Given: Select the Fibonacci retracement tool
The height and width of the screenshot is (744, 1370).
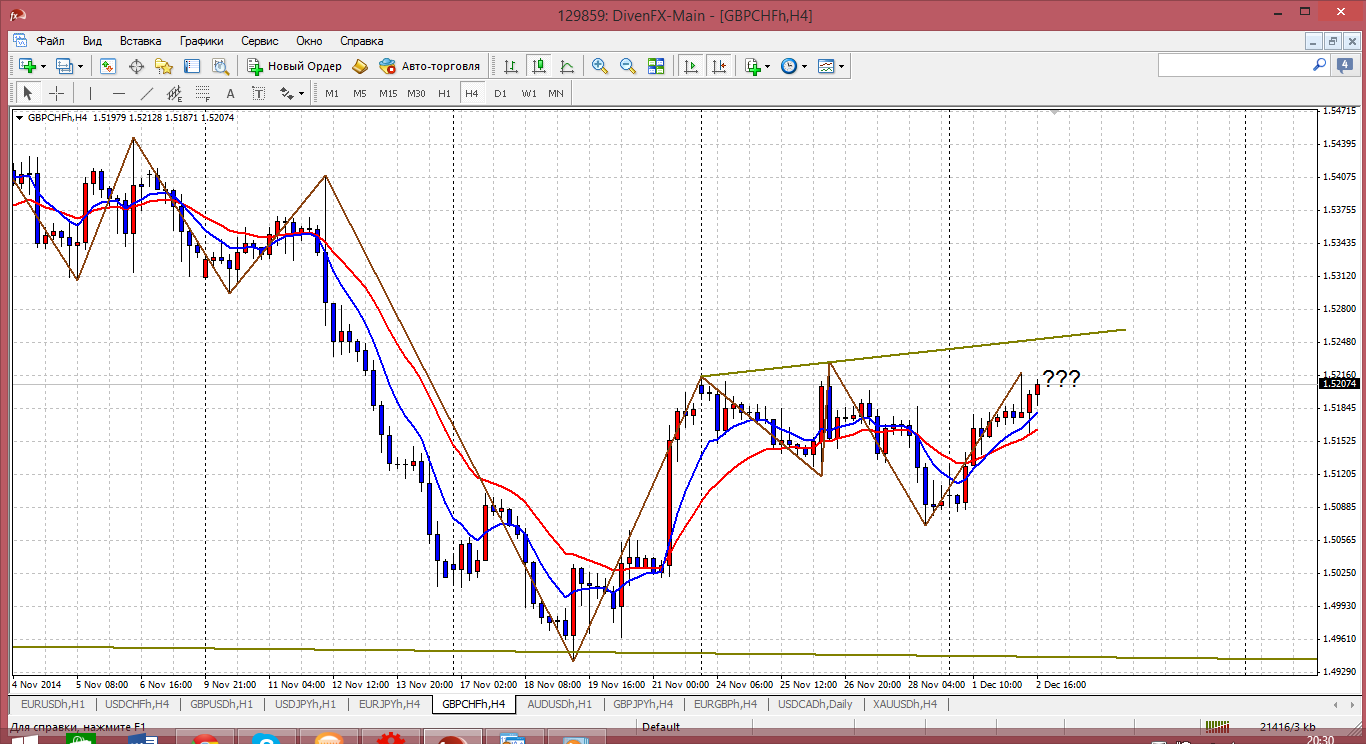Looking at the screenshot, I should (x=204, y=93).
